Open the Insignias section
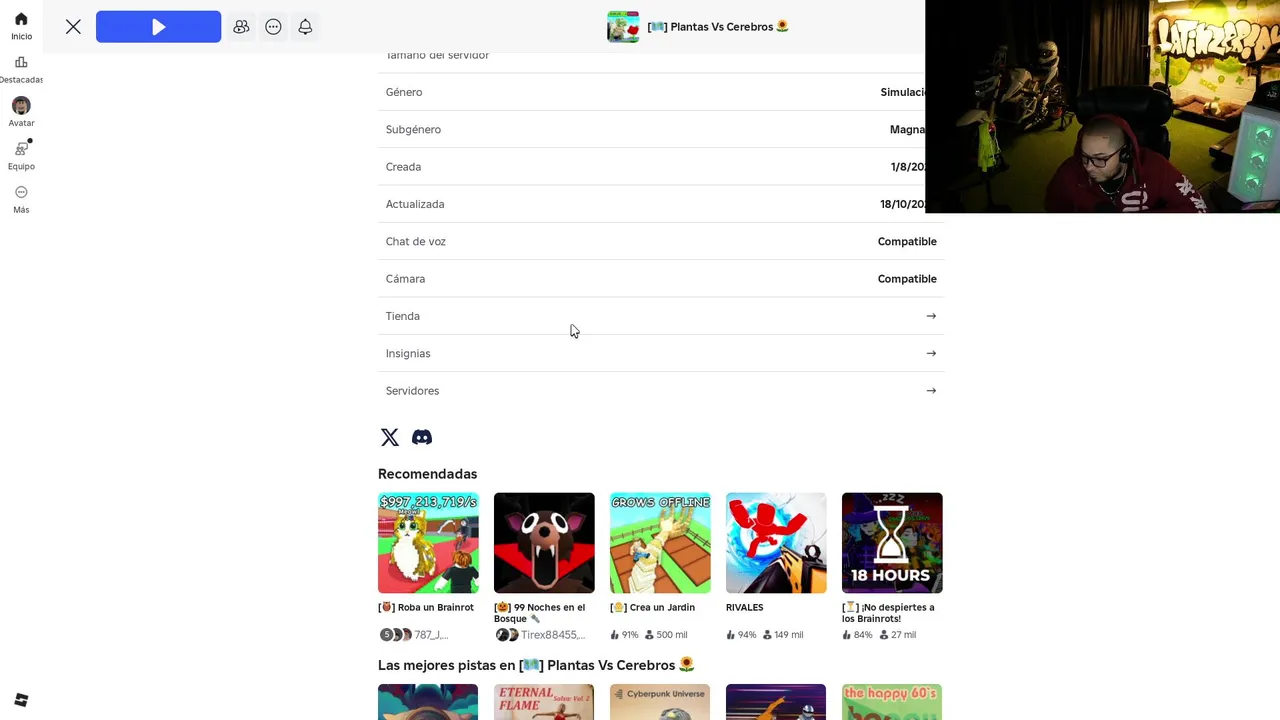 click(660, 353)
